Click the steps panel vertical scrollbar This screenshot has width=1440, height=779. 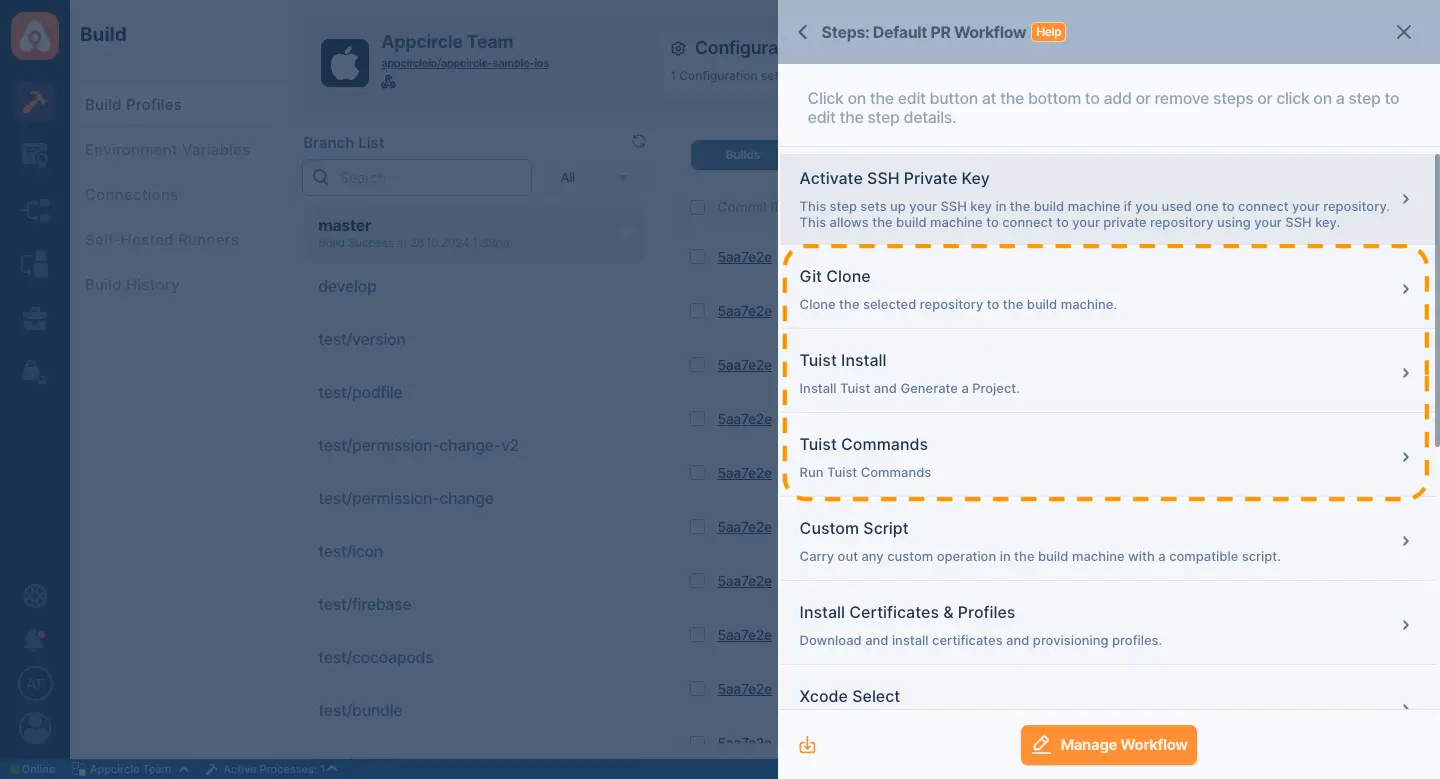click(x=1437, y=300)
